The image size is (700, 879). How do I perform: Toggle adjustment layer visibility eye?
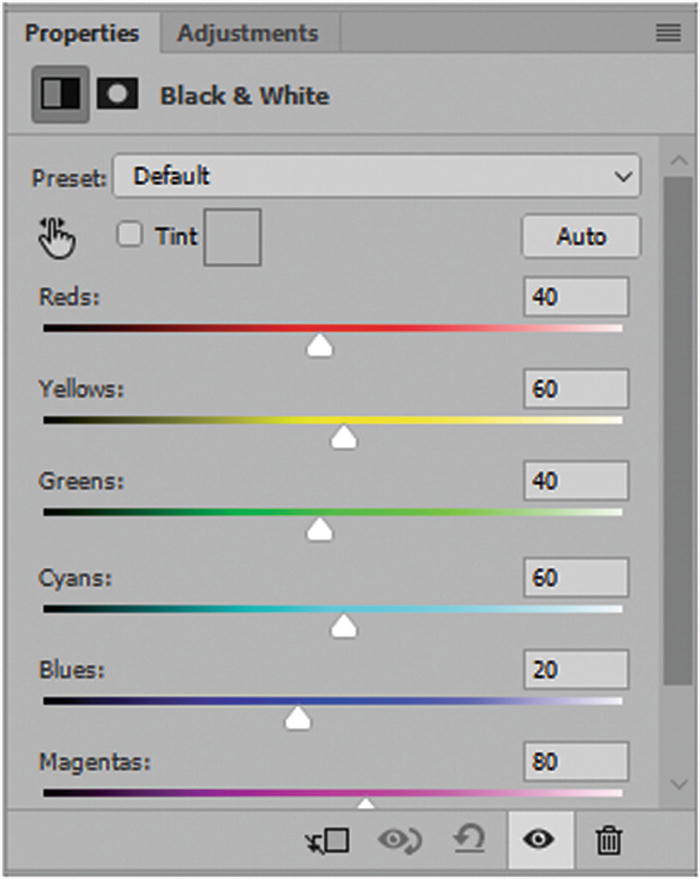click(x=540, y=841)
